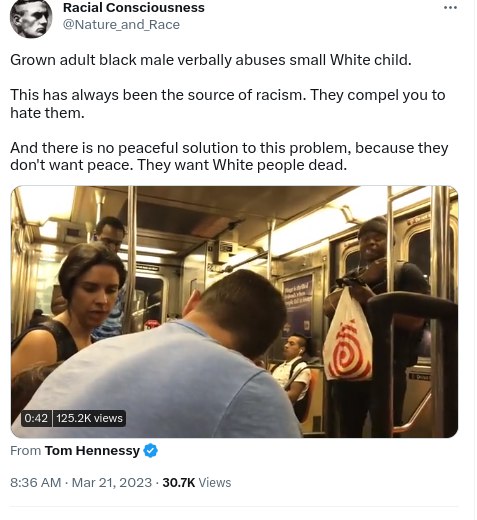Image resolution: width=477 pixels, height=520 pixels.
Task: Select the tweet paragraph starting 'This has always'
Action: click(x=228, y=104)
